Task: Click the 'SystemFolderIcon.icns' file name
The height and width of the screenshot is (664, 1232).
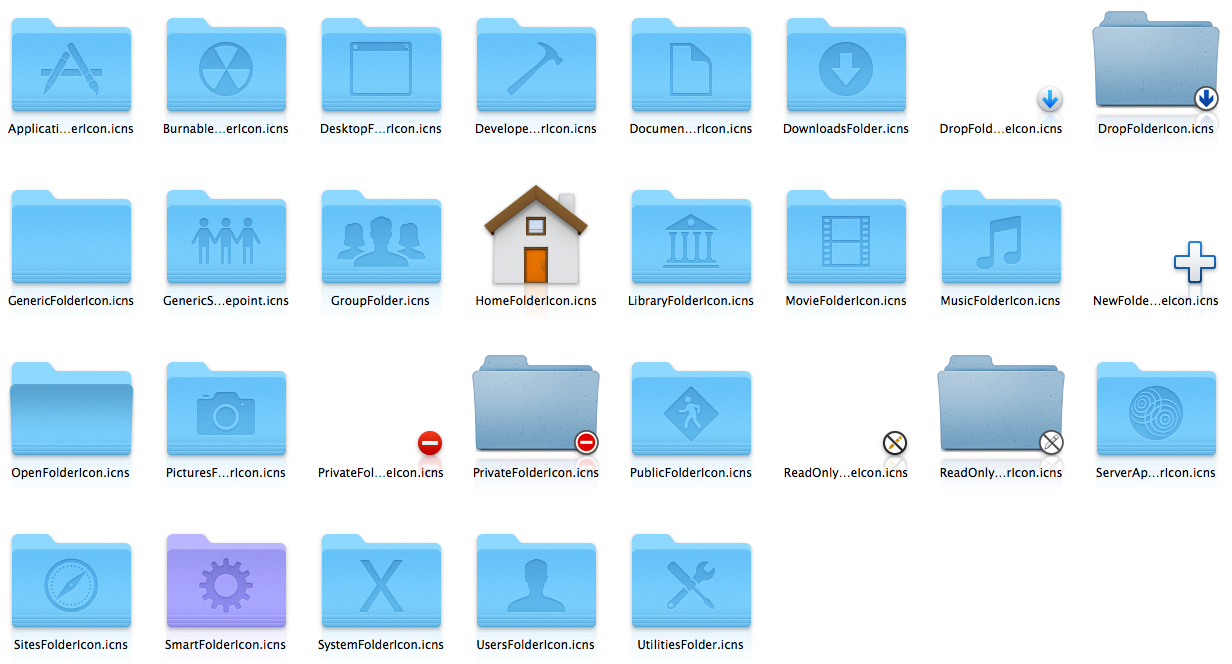Action: tap(381, 645)
